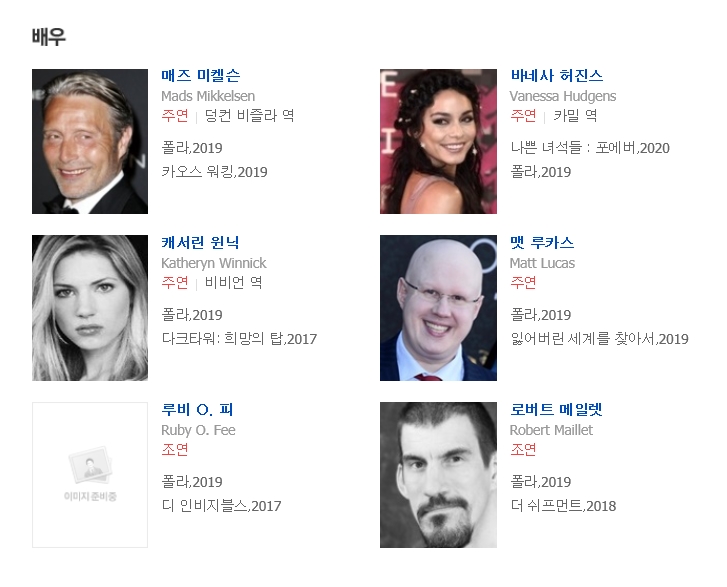Select the 맷 루카스 name link
The height and width of the screenshot is (587, 727).
tap(542, 242)
